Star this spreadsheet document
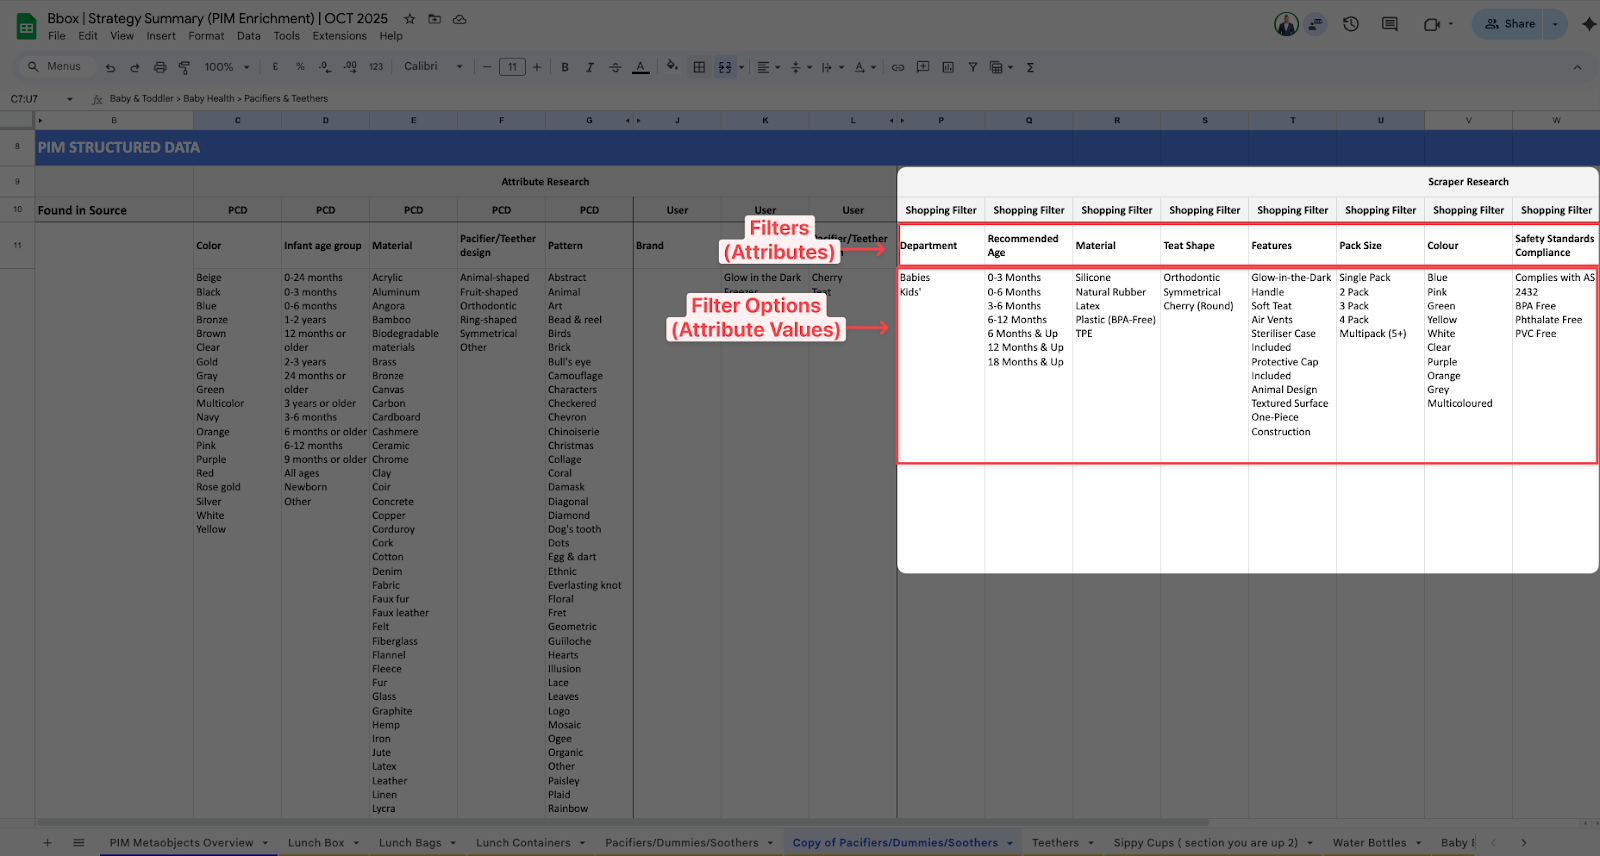 point(409,19)
